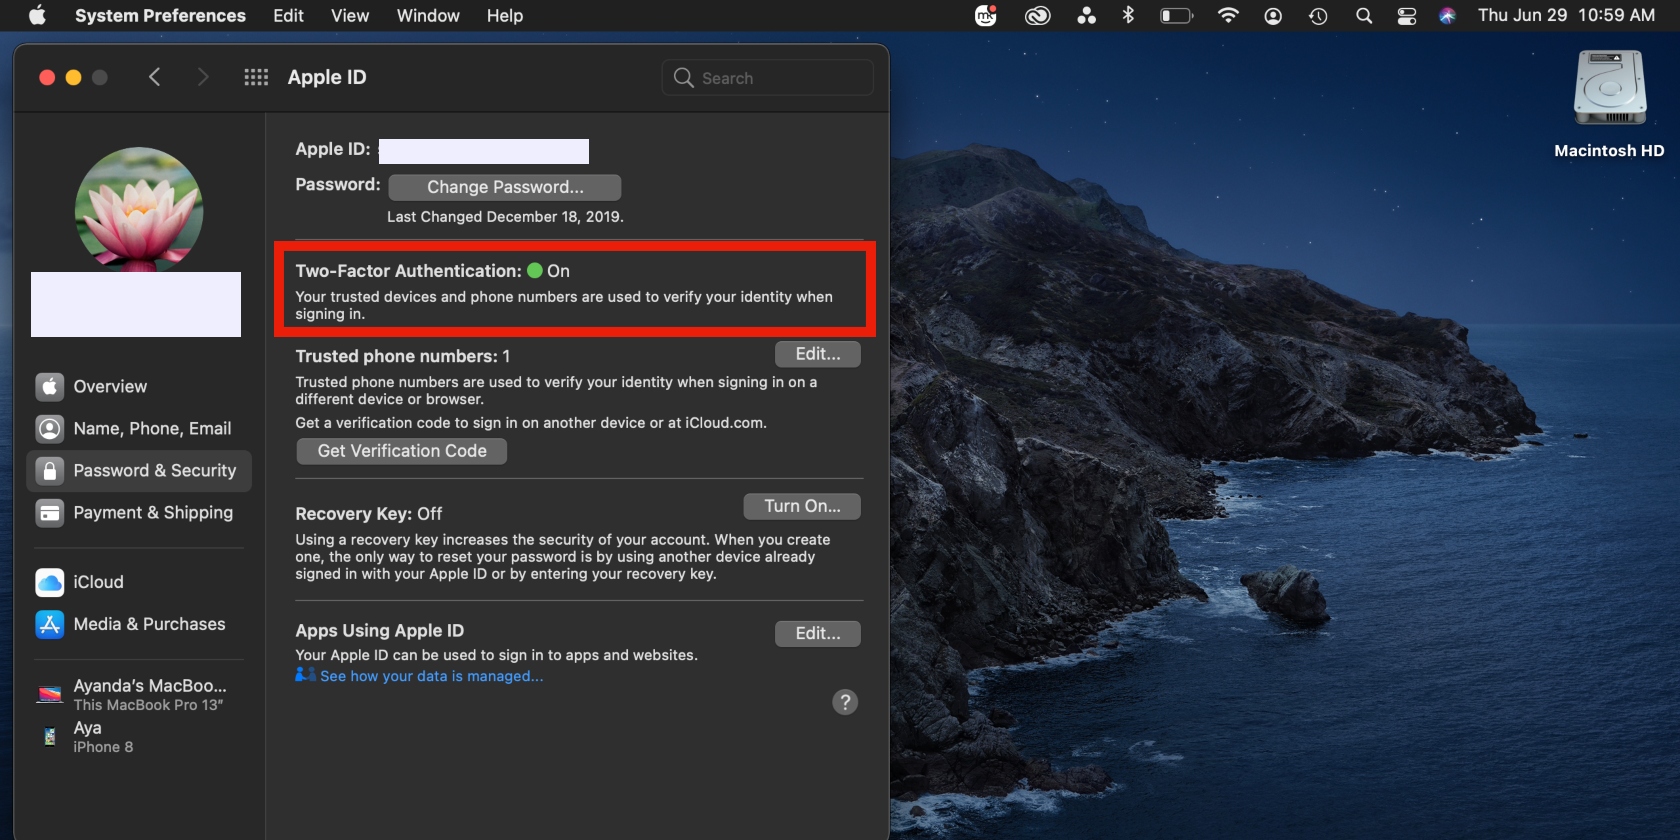Click Get Verification Code button

[x=402, y=451]
